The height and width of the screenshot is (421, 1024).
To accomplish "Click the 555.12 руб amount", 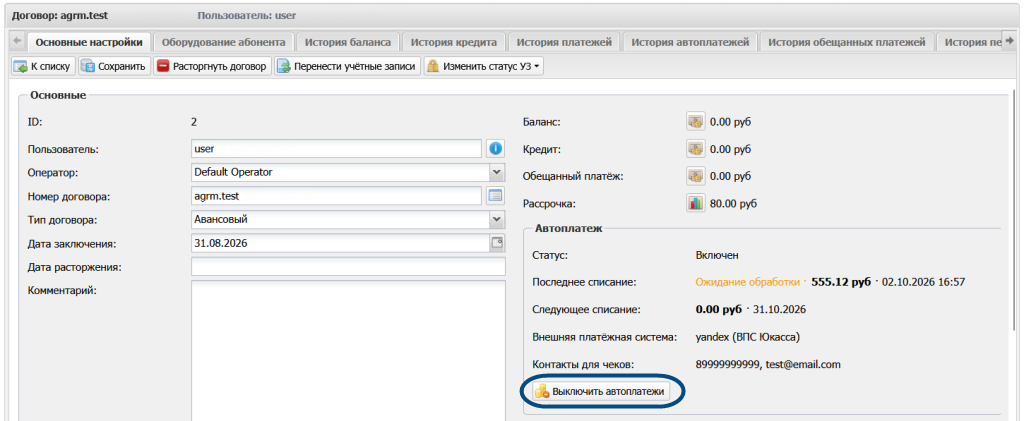I will (841, 282).
